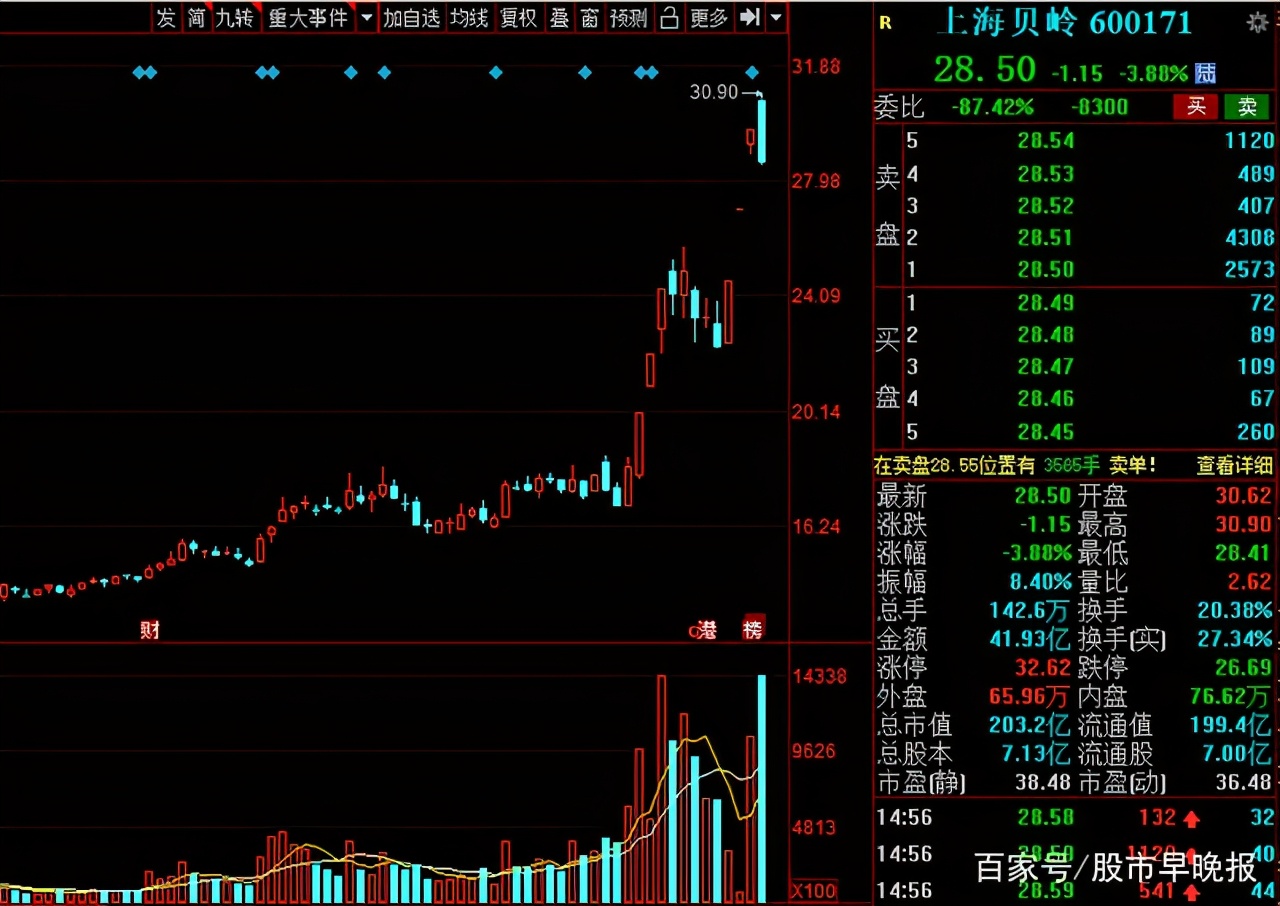Image resolution: width=1280 pixels, height=906 pixels.
Task: Add the stock via 加自选
Action: [x=411, y=18]
